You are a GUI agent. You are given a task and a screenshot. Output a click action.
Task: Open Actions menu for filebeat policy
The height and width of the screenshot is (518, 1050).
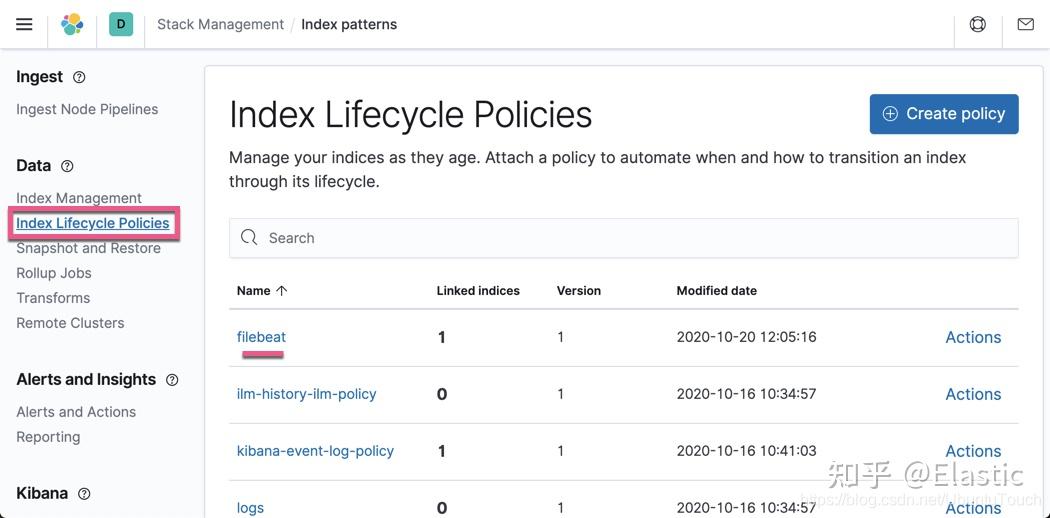point(972,337)
